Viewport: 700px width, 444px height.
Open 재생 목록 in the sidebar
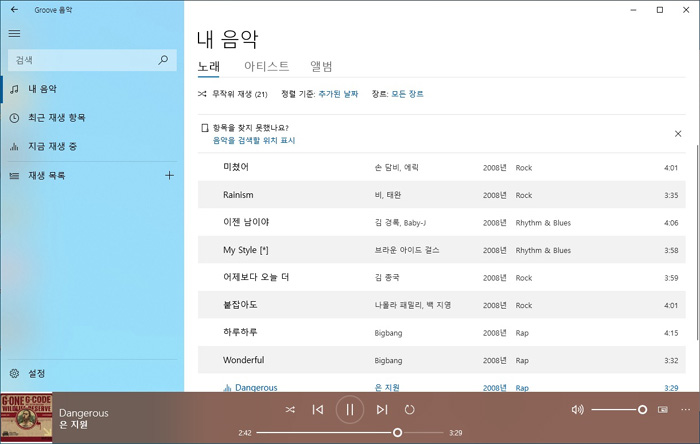pyautogui.click(x=80, y=175)
